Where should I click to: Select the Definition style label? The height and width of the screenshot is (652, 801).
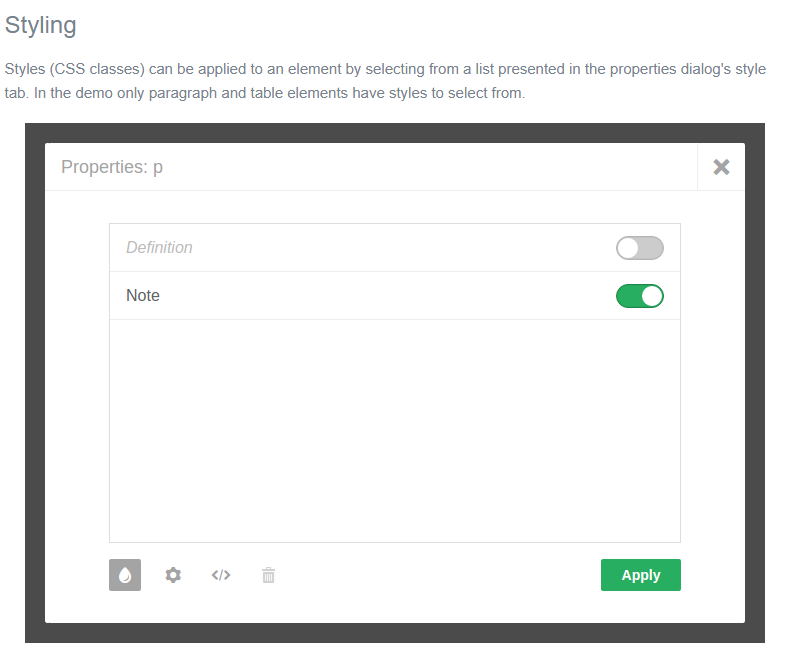click(159, 248)
